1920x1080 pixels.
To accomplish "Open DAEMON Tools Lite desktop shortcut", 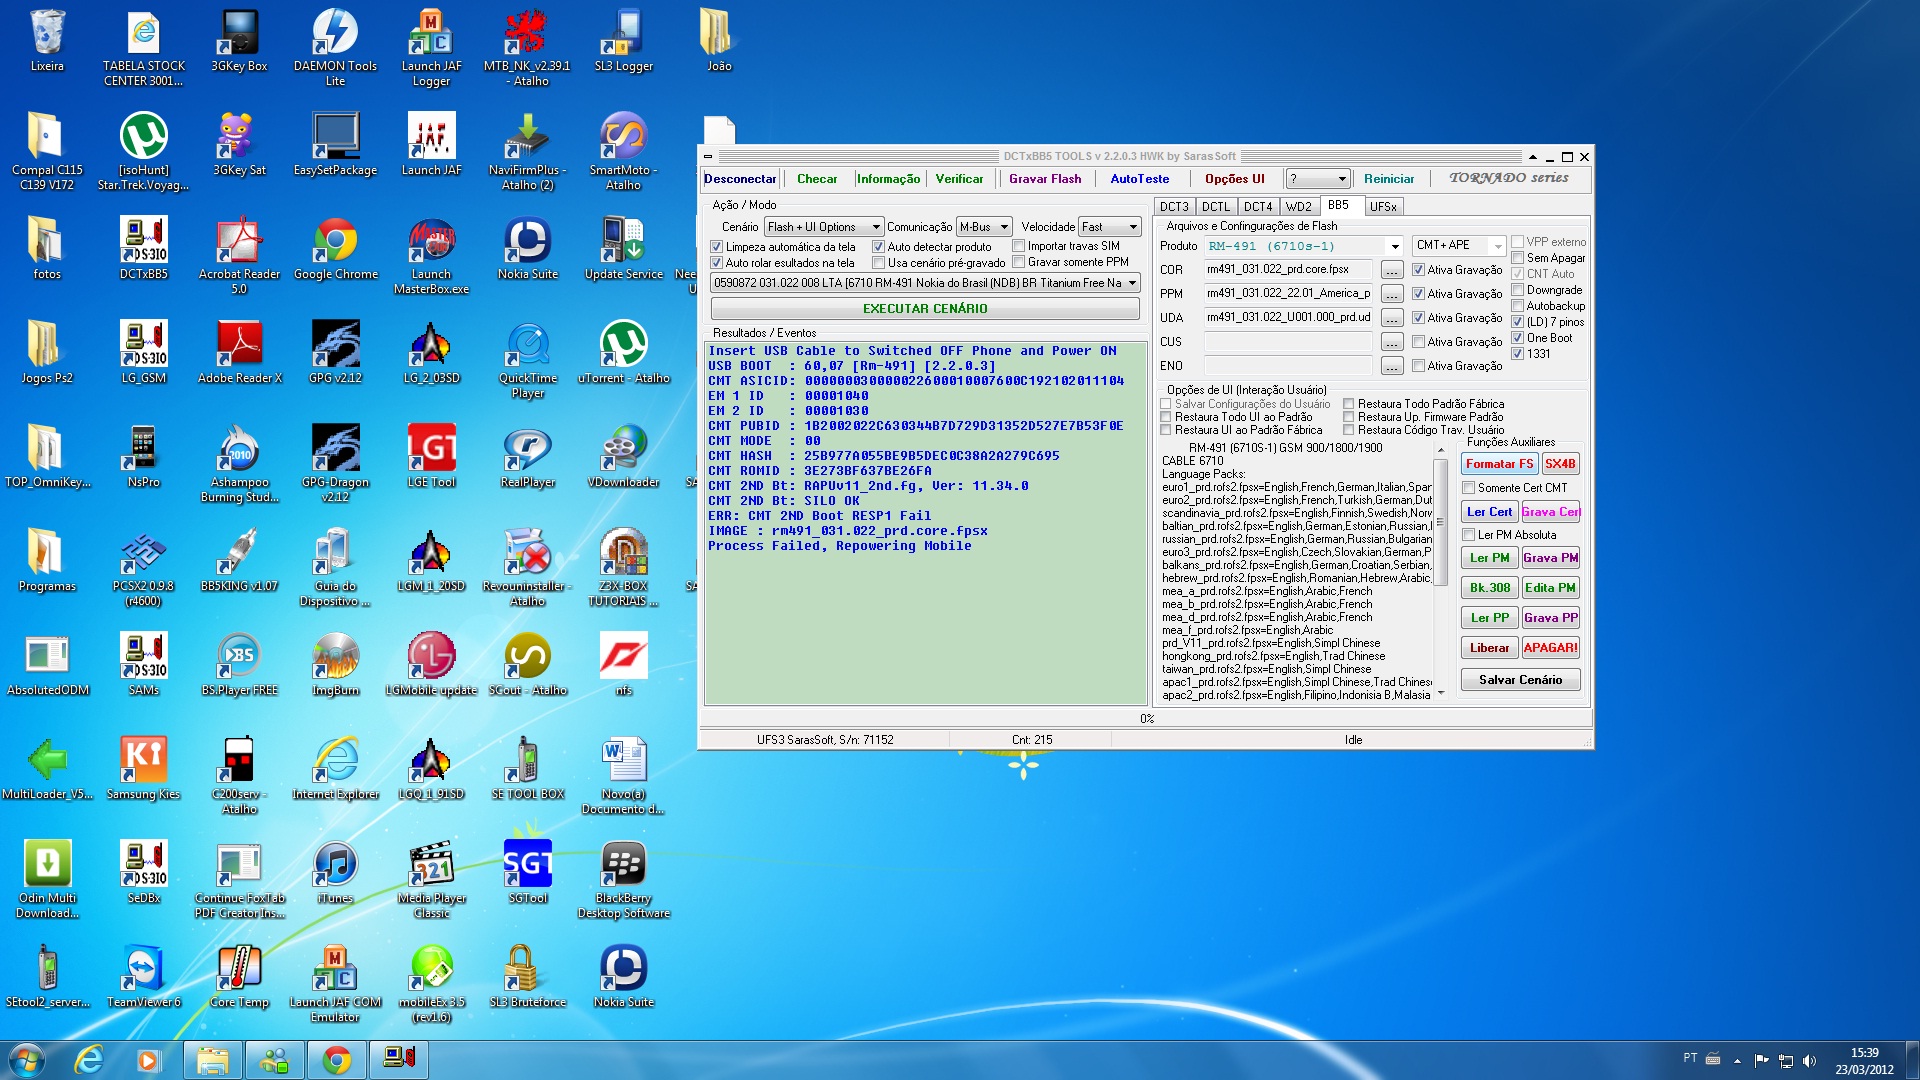I will click(335, 48).
